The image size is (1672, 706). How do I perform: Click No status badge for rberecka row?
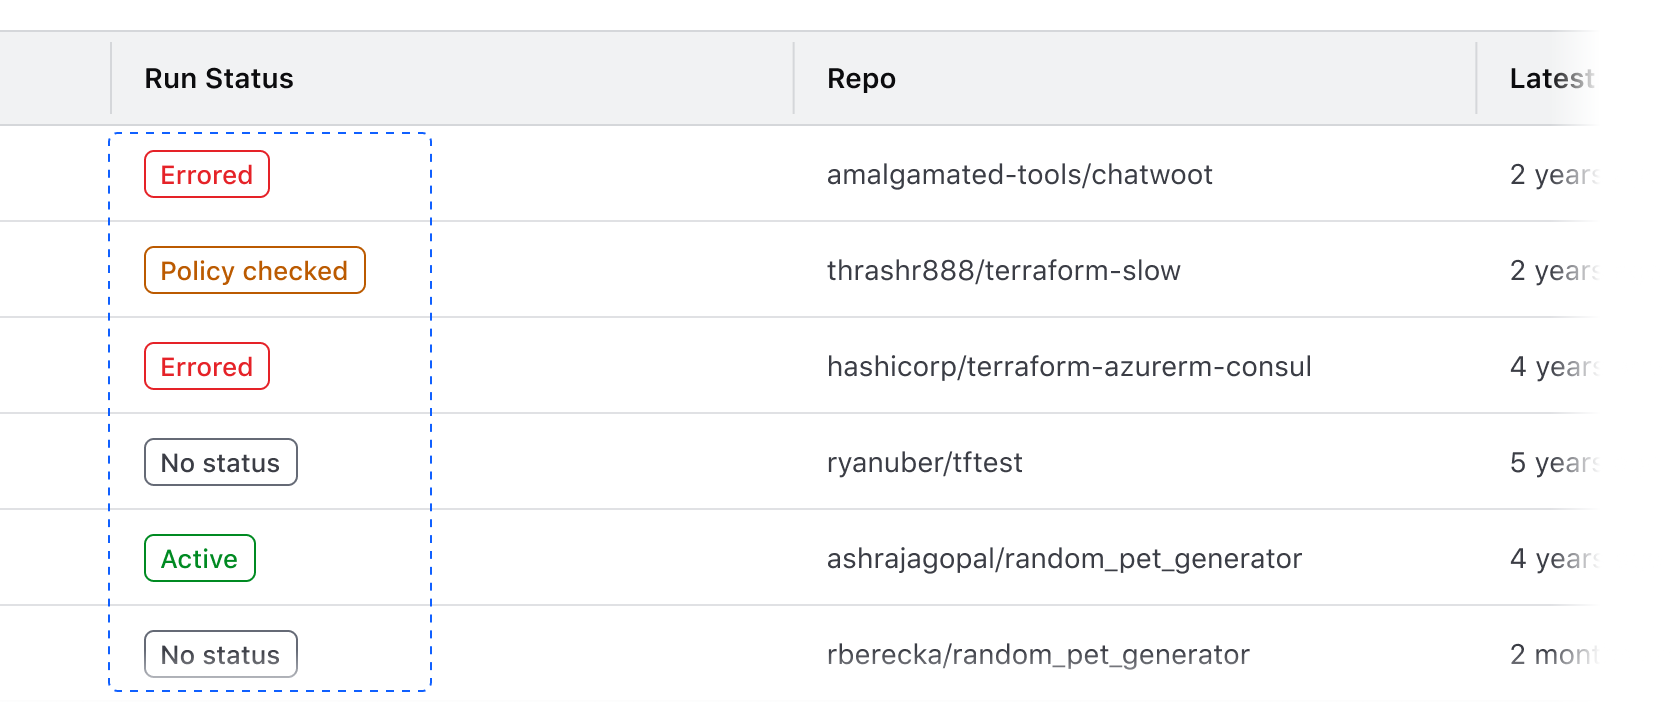[220, 655]
